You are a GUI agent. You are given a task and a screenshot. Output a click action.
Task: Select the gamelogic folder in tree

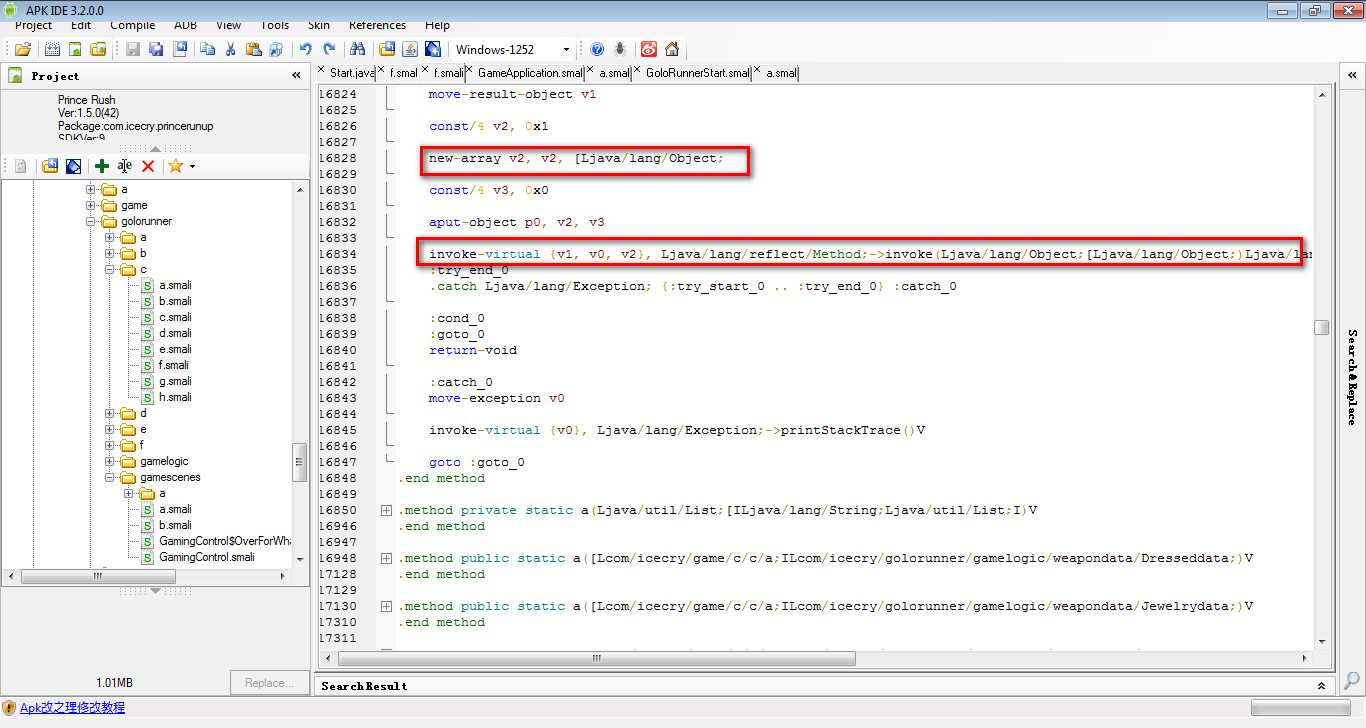[x=163, y=461]
